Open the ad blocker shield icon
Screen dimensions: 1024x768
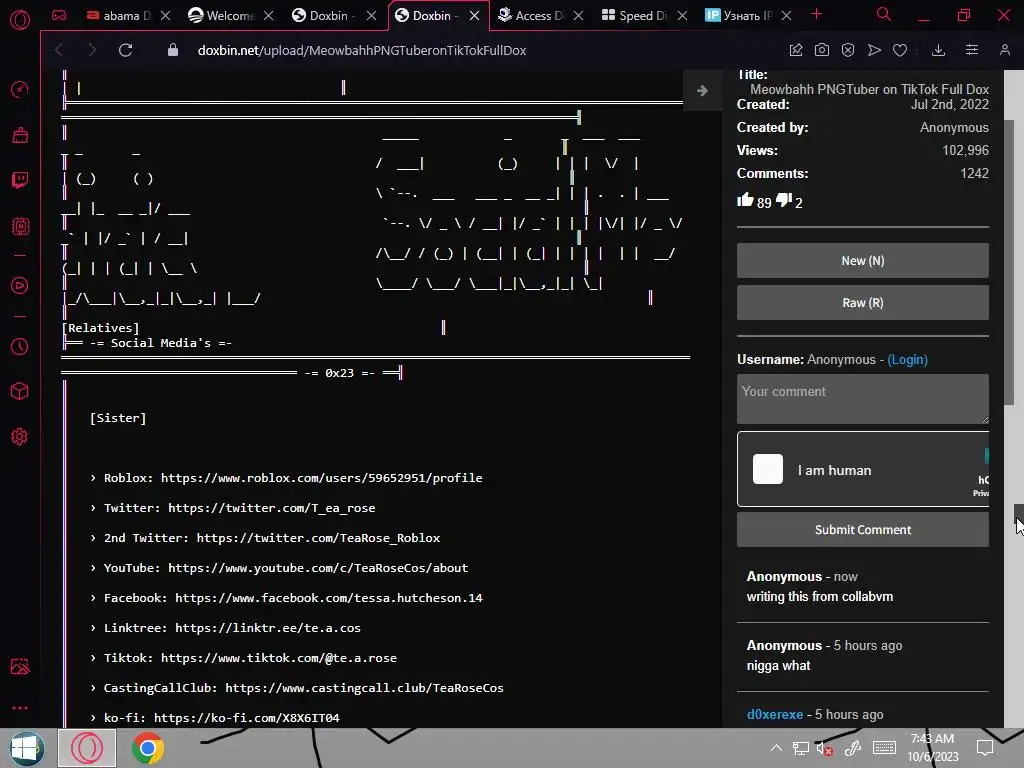pos(848,50)
